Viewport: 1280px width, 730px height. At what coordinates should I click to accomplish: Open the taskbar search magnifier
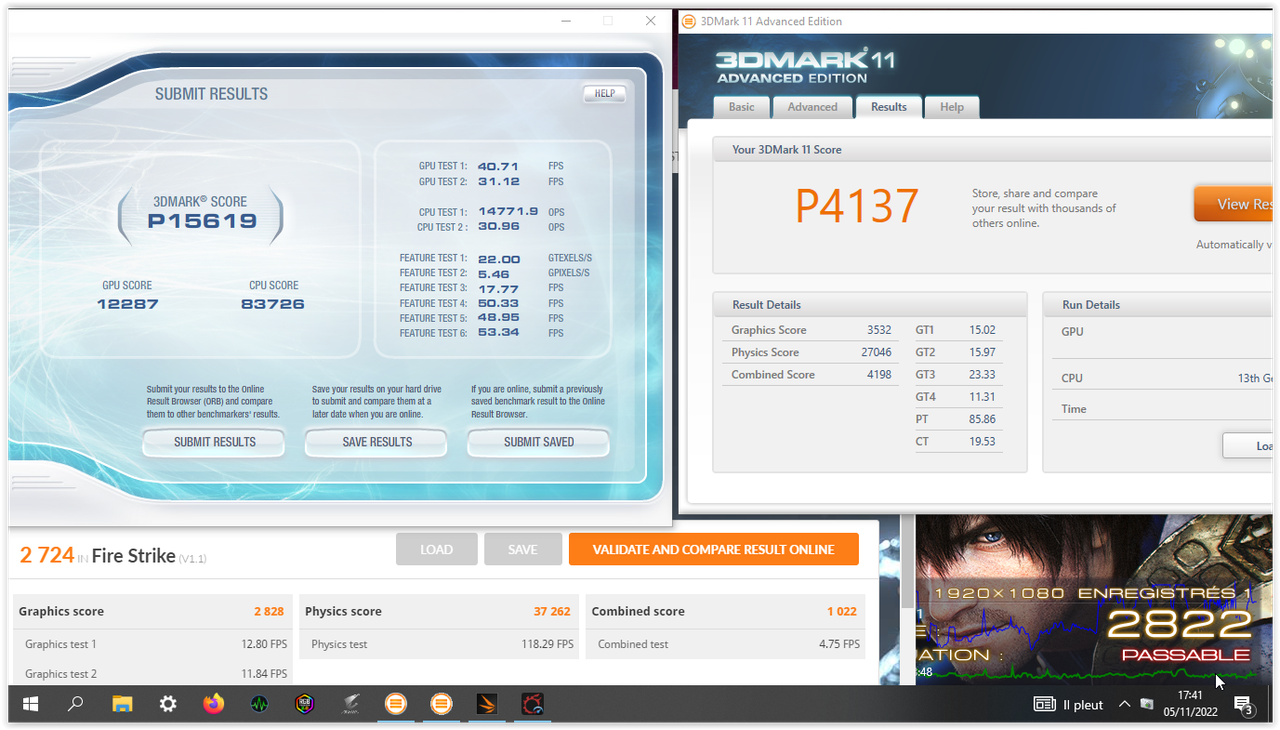click(x=75, y=704)
